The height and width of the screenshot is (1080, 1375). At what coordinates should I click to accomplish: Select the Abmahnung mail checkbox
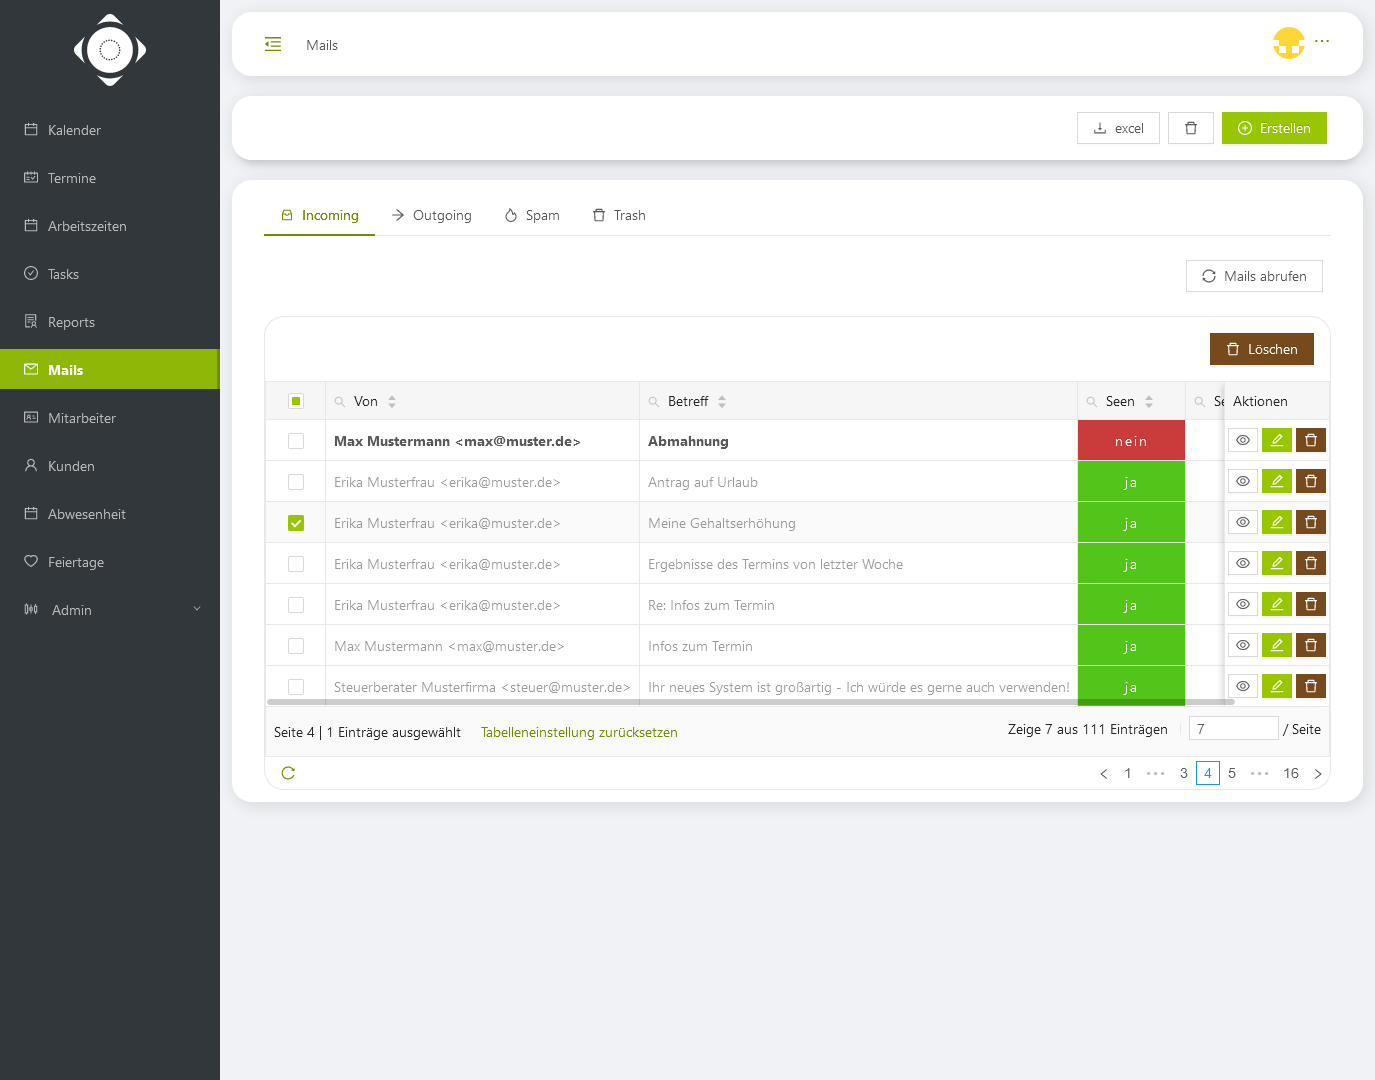[296, 441]
